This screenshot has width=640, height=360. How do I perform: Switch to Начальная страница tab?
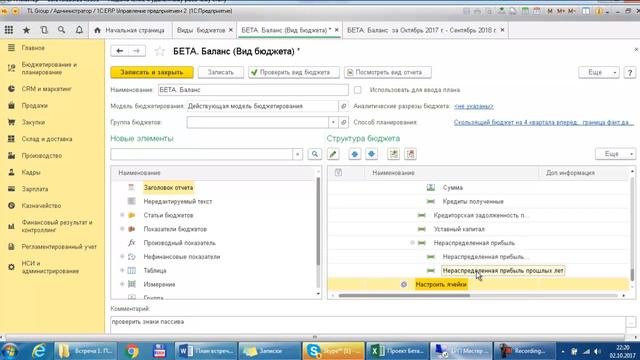(x=130, y=30)
